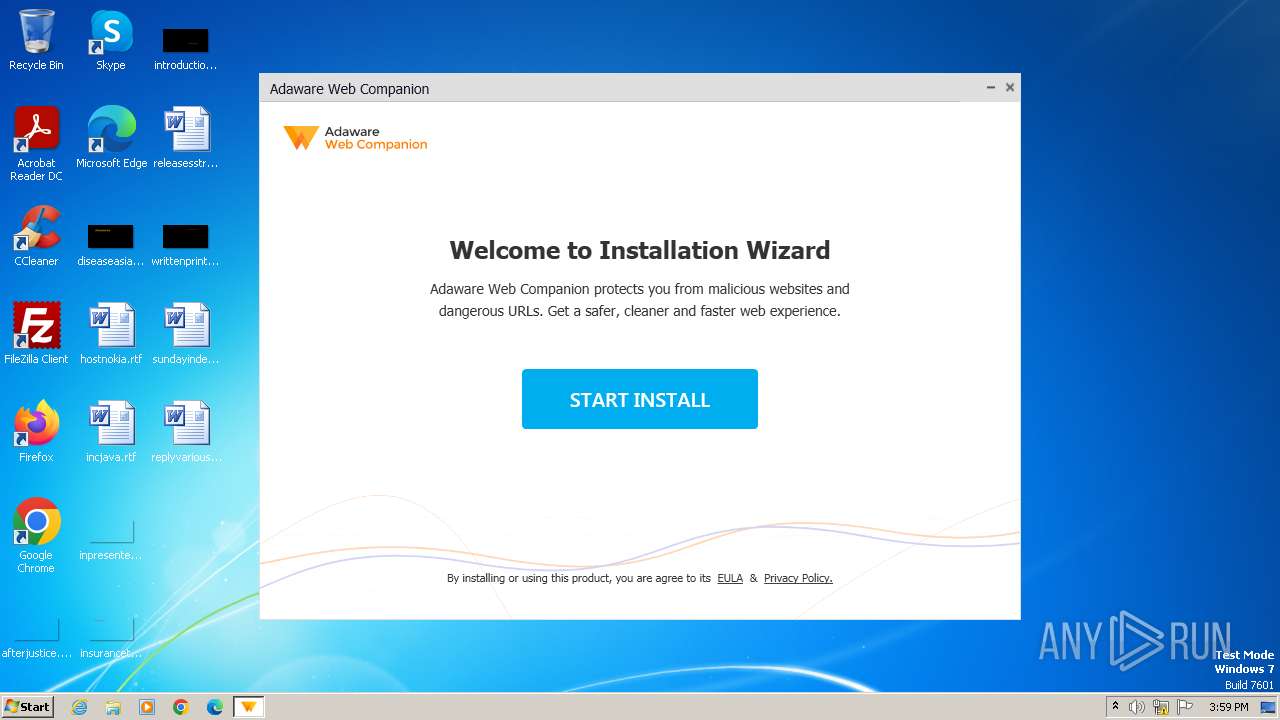The width and height of the screenshot is (1280, 720).
Task: Select the Recycle Bin desktop icon
Action: pos(36,40)
